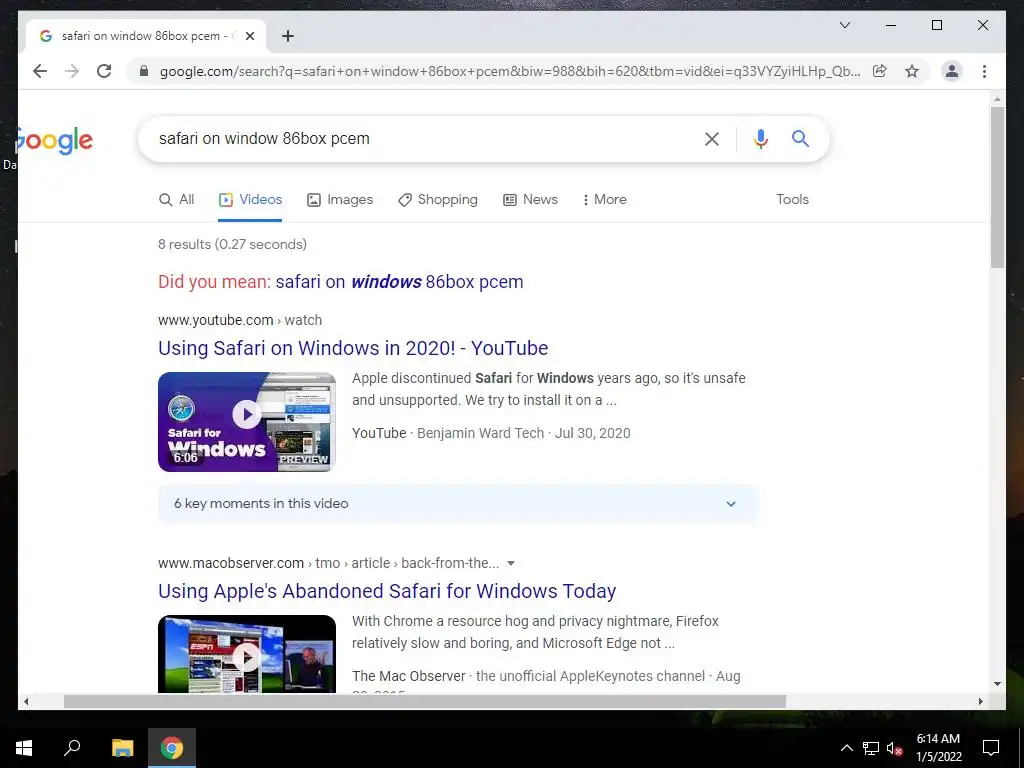Screen dimensions: 1024x768
Task: Play the Safari for Windows video thumbnail
Action: click(x=247, y=421)
